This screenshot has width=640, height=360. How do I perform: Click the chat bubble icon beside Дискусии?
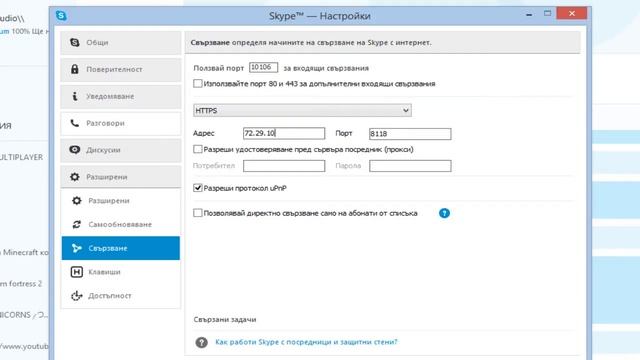(x=75, y=150)
